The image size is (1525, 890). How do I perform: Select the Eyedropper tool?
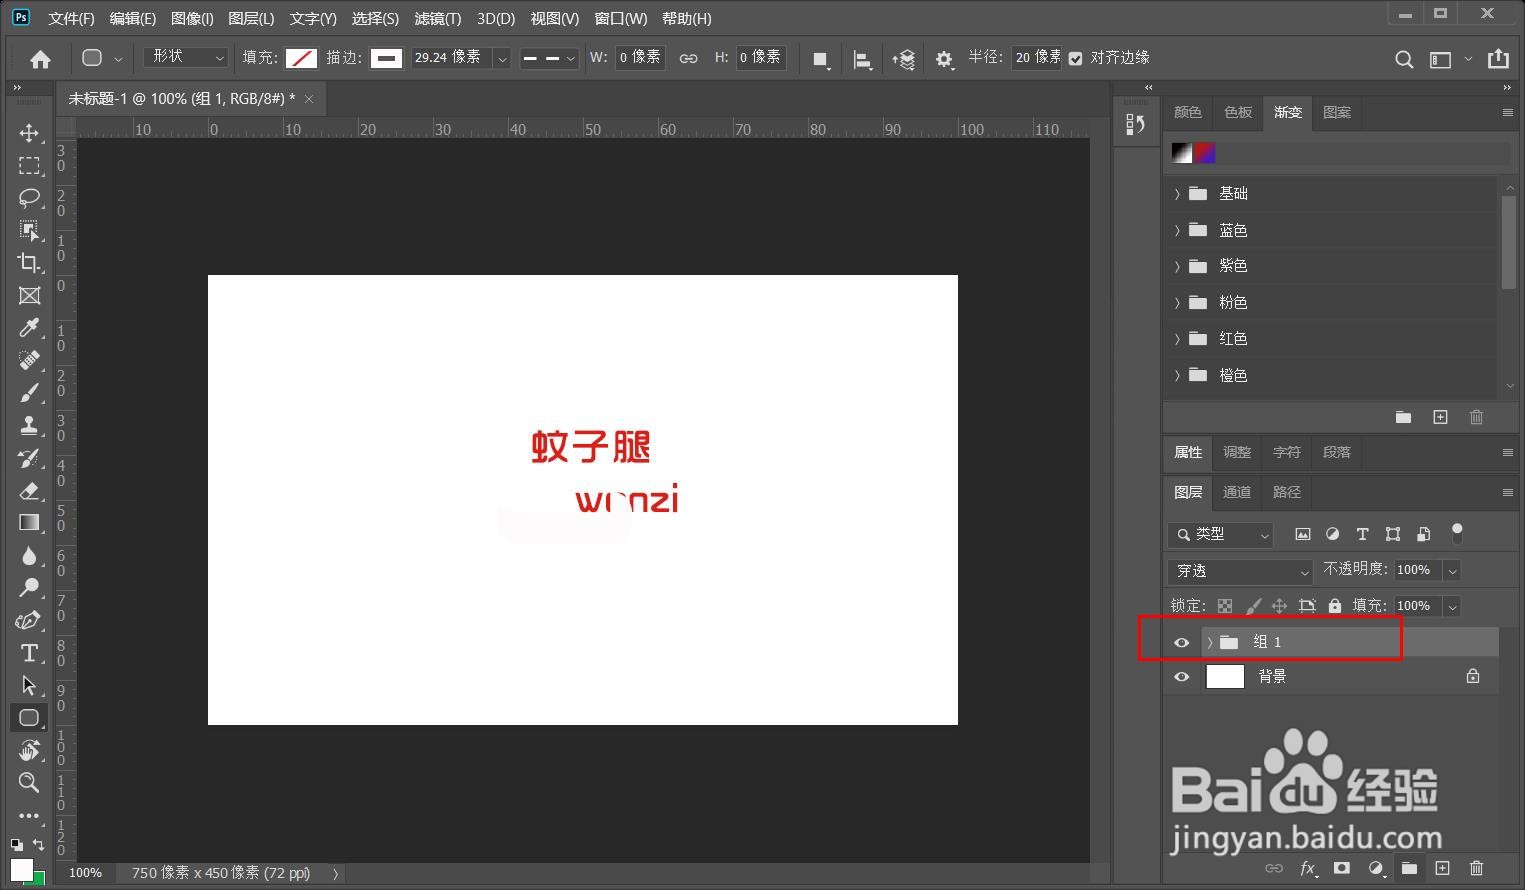tap(29, 328)
